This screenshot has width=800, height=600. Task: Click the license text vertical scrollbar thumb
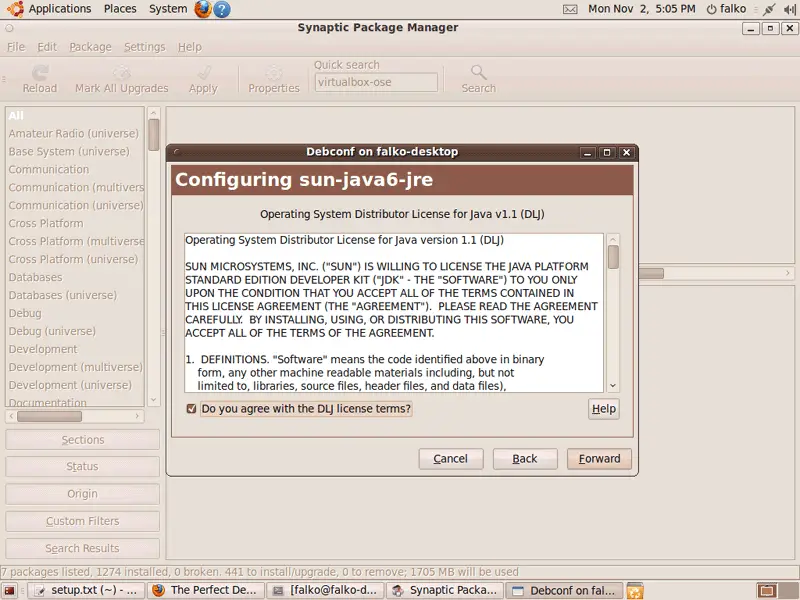pos(613,257)
